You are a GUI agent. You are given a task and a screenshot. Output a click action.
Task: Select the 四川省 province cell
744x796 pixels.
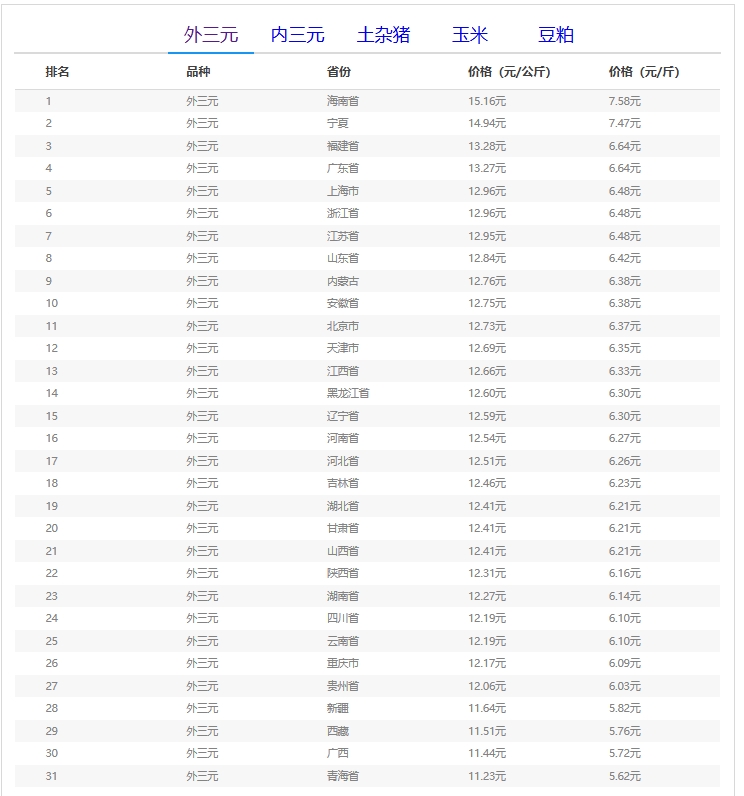(343, 618)
